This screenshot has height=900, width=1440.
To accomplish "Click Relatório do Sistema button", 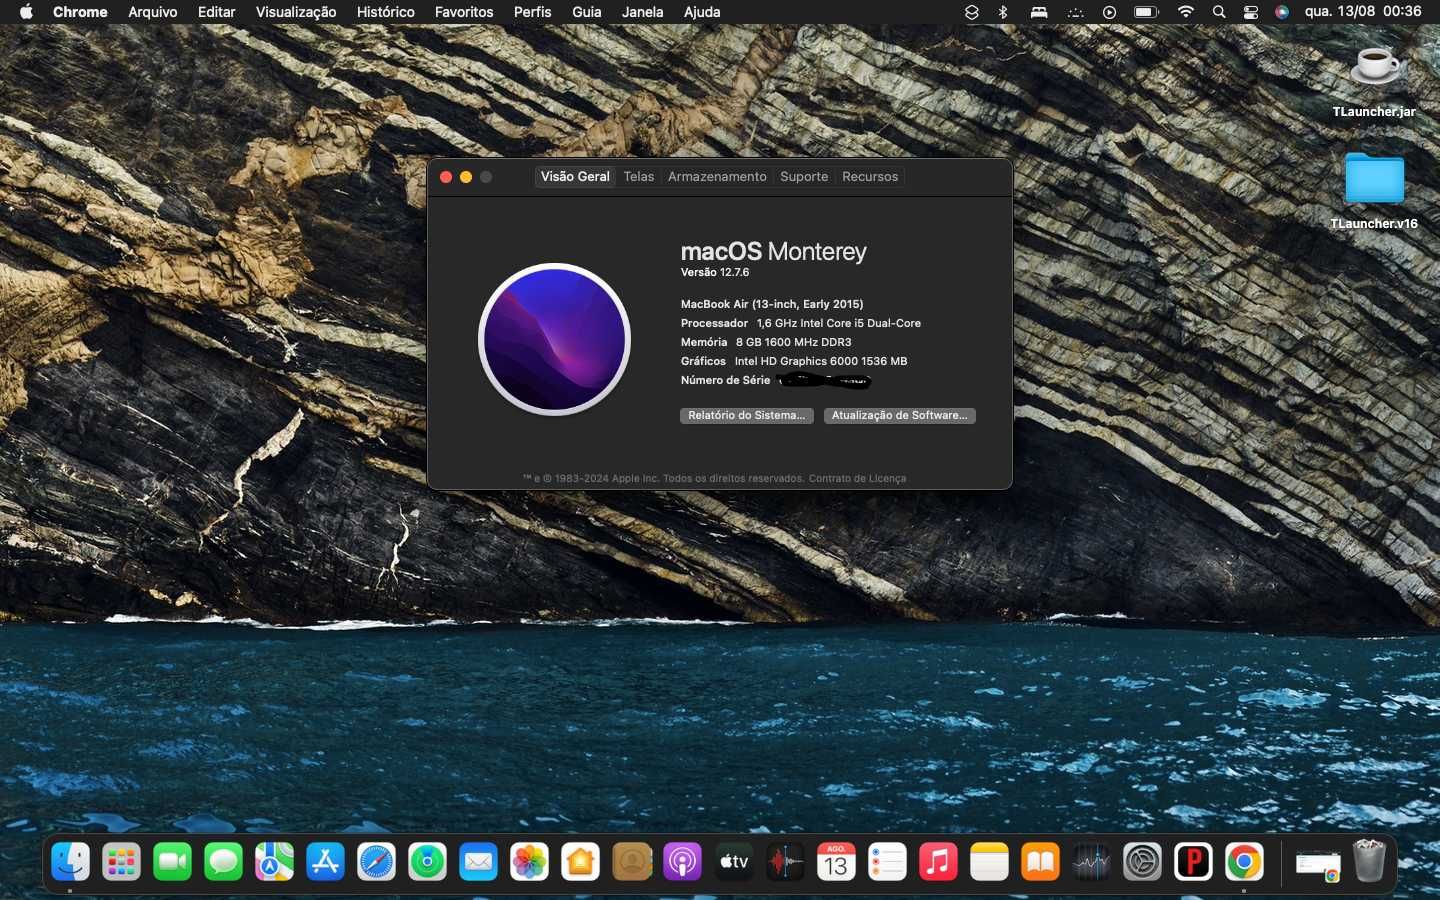I will 747,416.
